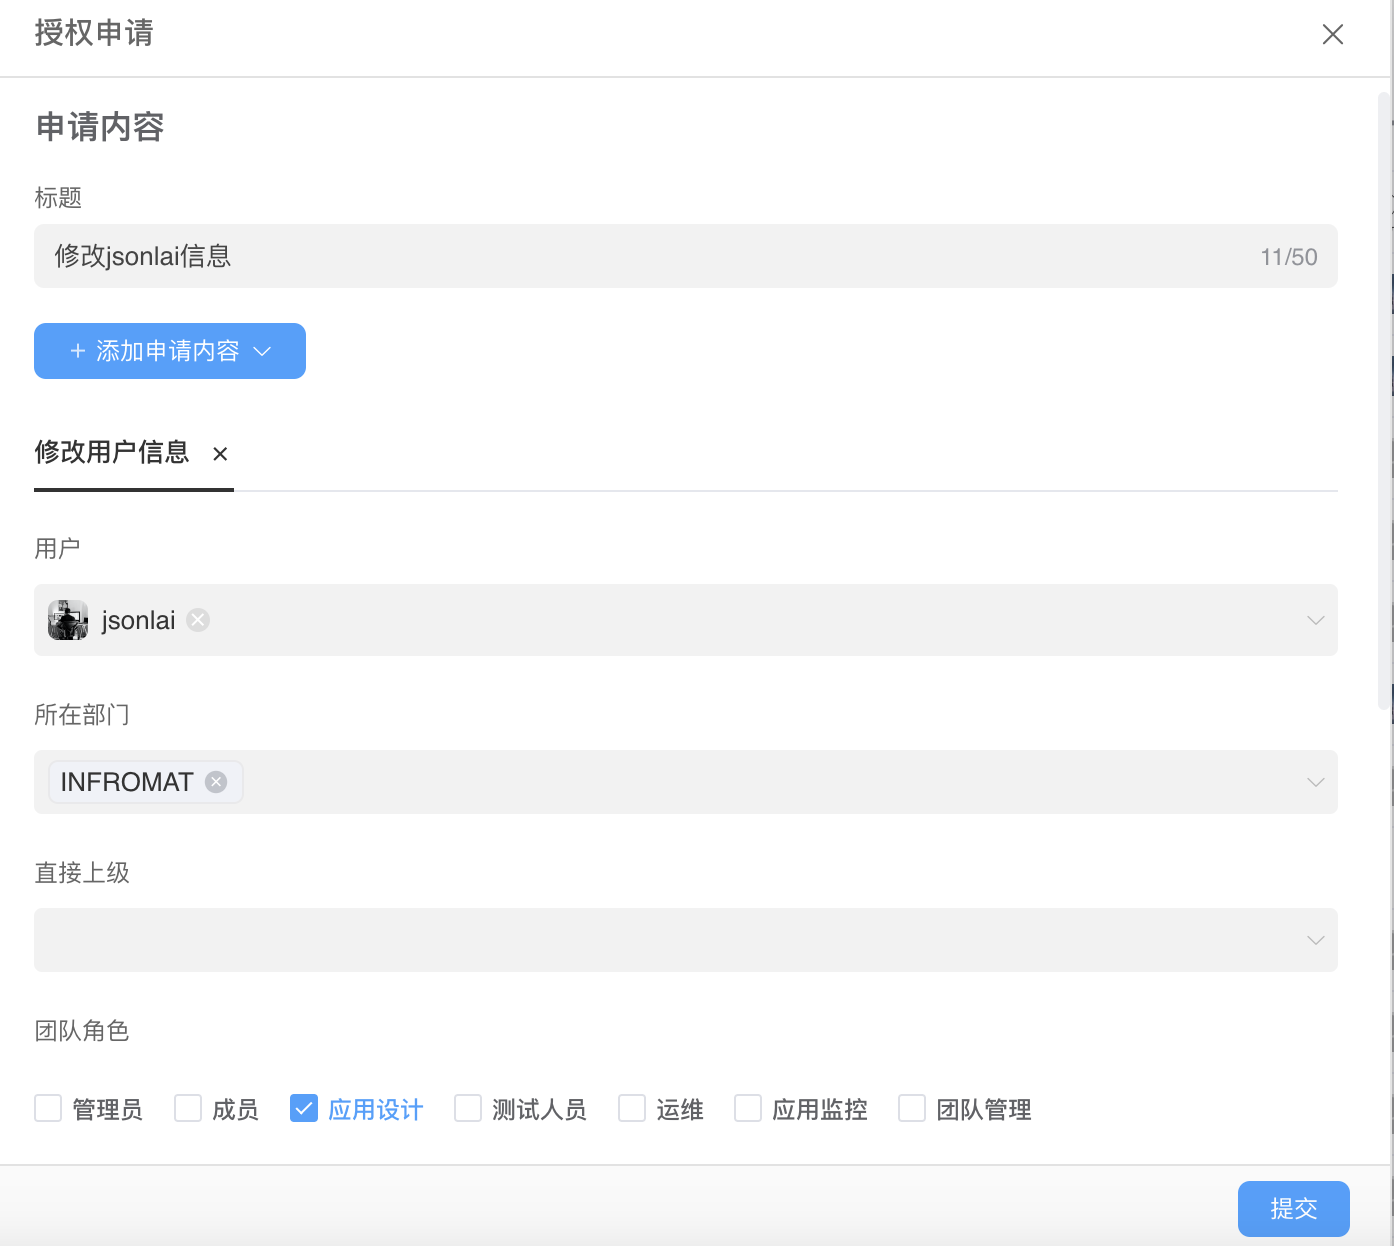1394x1246 pixels.
Task: Expand the 用户 dropdown
Action: (1315, 620)
